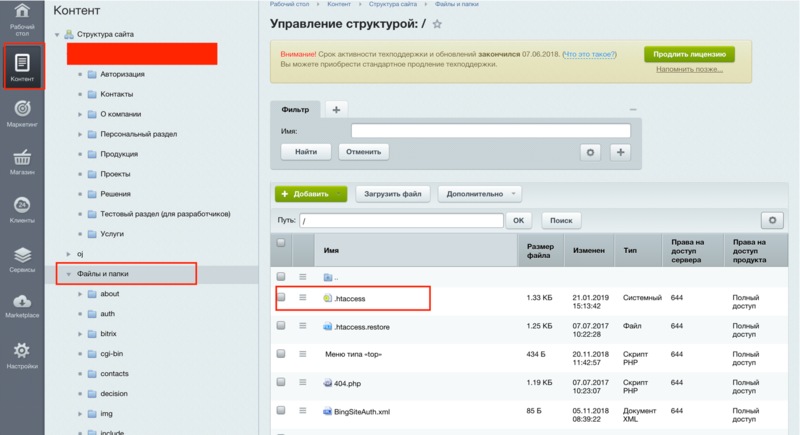Toggle the select-all checkbox in table header
Screen dimensions: 800x435
[281, 242]
